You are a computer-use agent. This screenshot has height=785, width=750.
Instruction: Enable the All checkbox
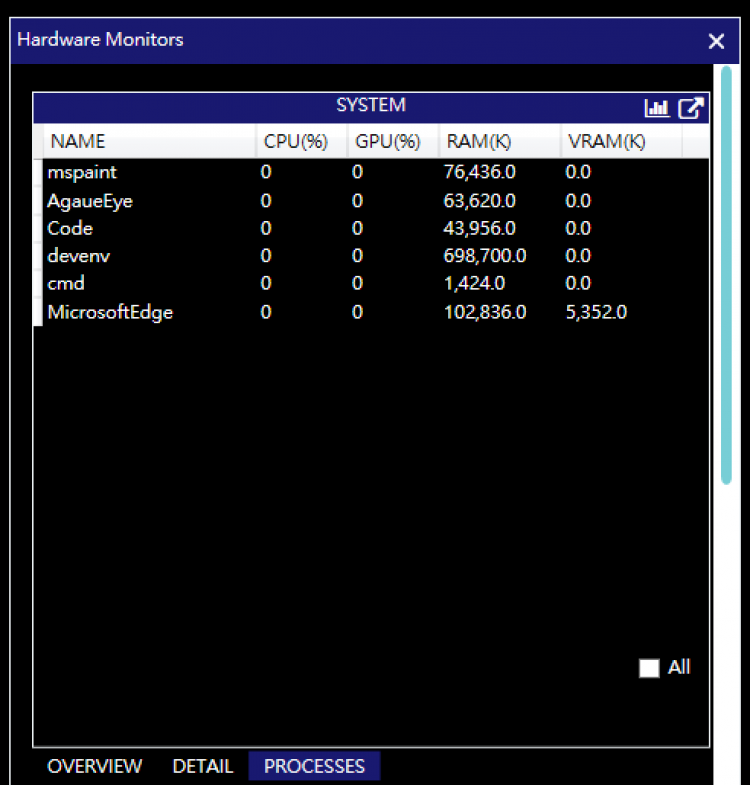click(x=649, y=668)
